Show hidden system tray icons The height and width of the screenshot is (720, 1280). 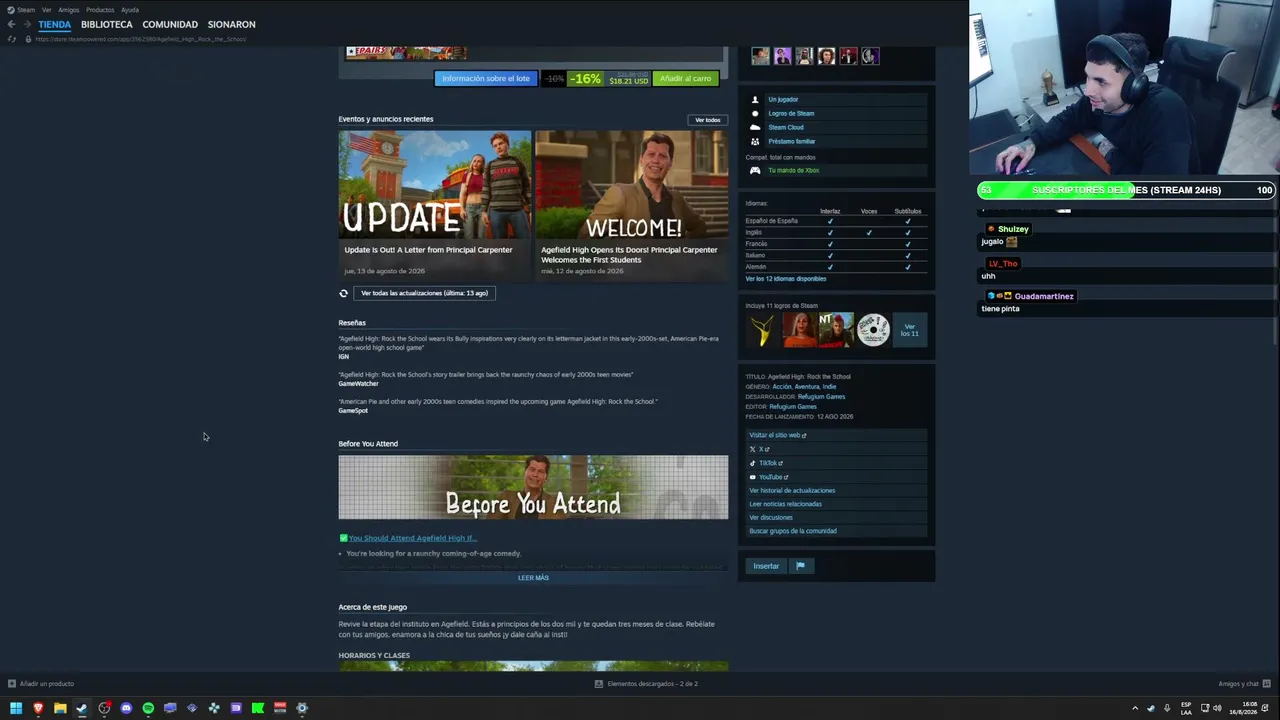pos(1135,708)
